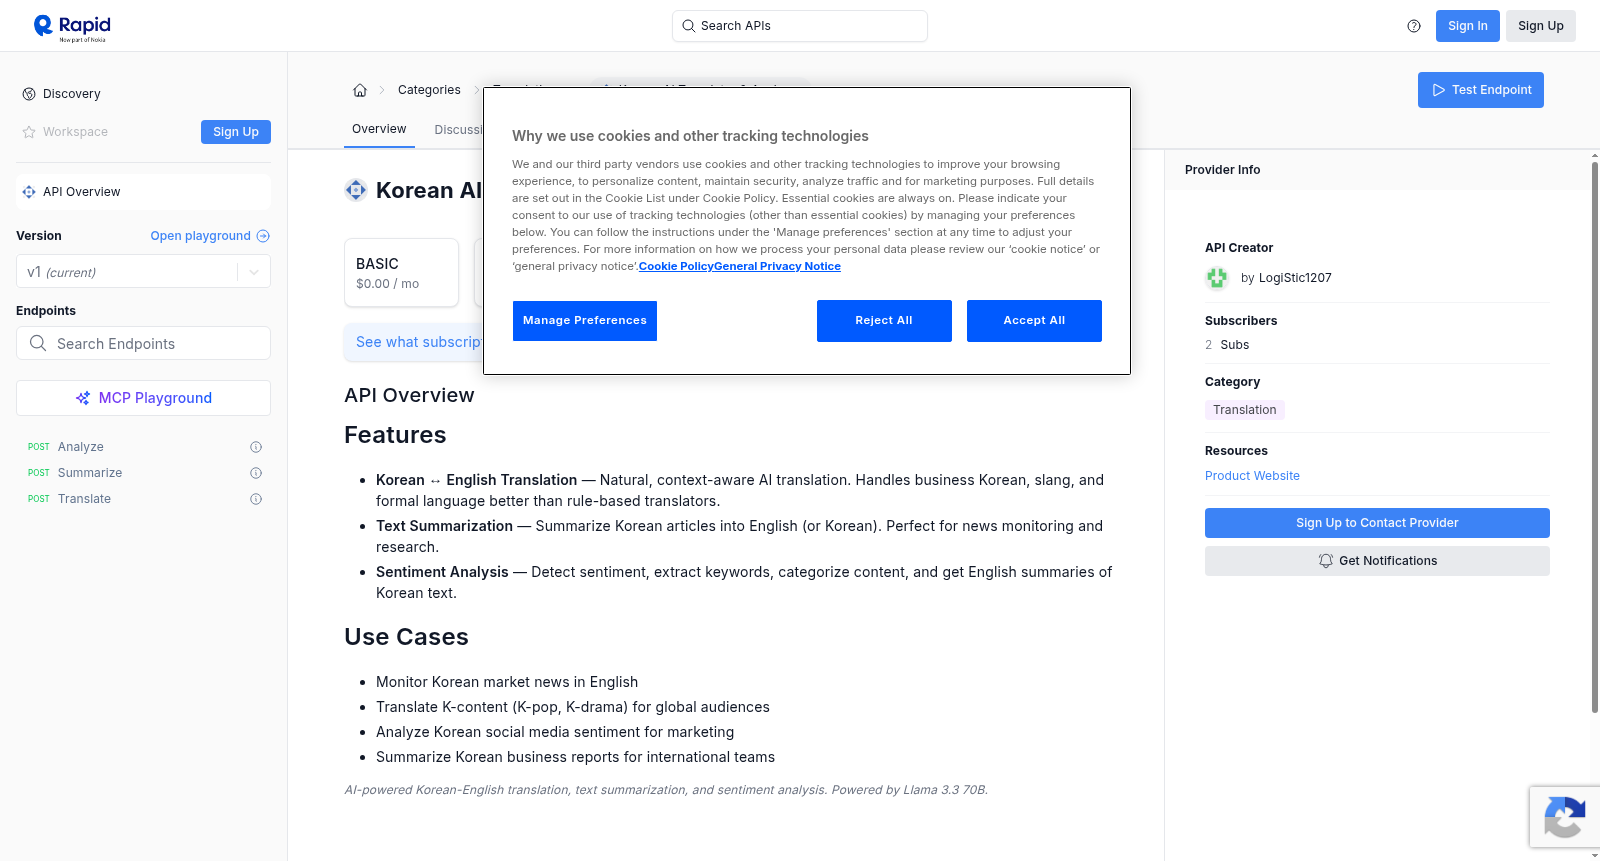This screenshot has height=861, width=1600.
Task: Open the help question mark icon
Action: click(1414, 26)
